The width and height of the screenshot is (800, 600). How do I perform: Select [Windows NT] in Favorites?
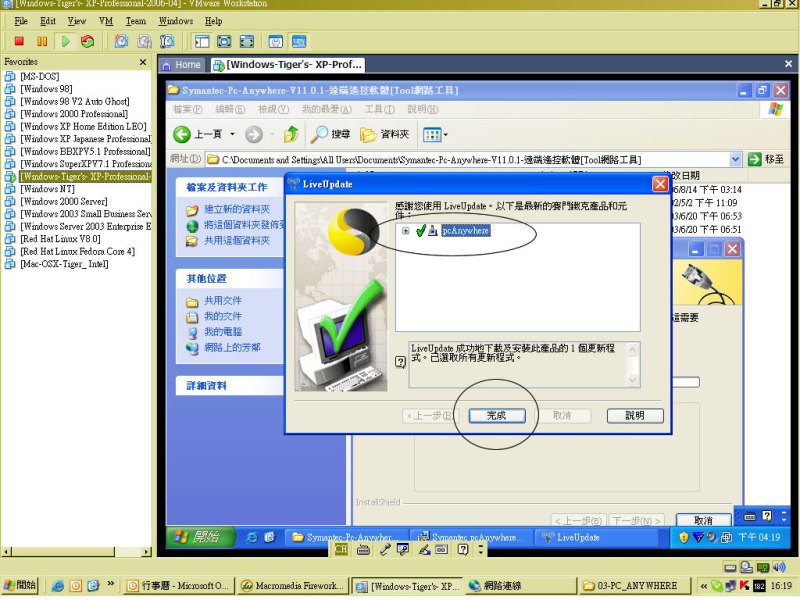point(47,189)
